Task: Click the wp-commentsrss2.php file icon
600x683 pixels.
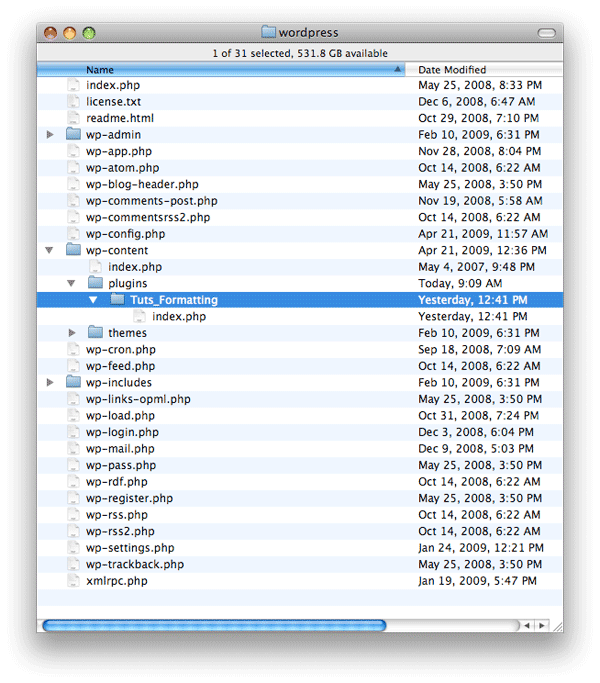Action: (74, 217)
